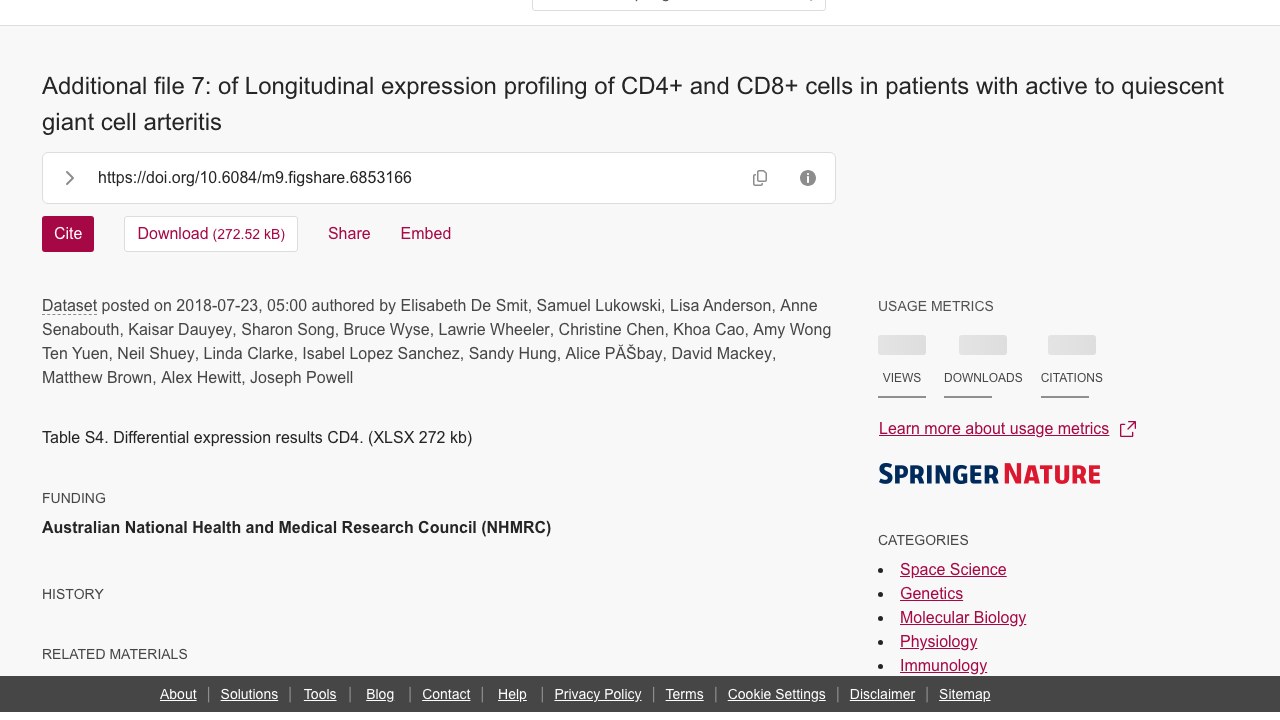Click the Dataset type label
The image size is (1280, 720).
pyautogui.click(x=69, y=306)
